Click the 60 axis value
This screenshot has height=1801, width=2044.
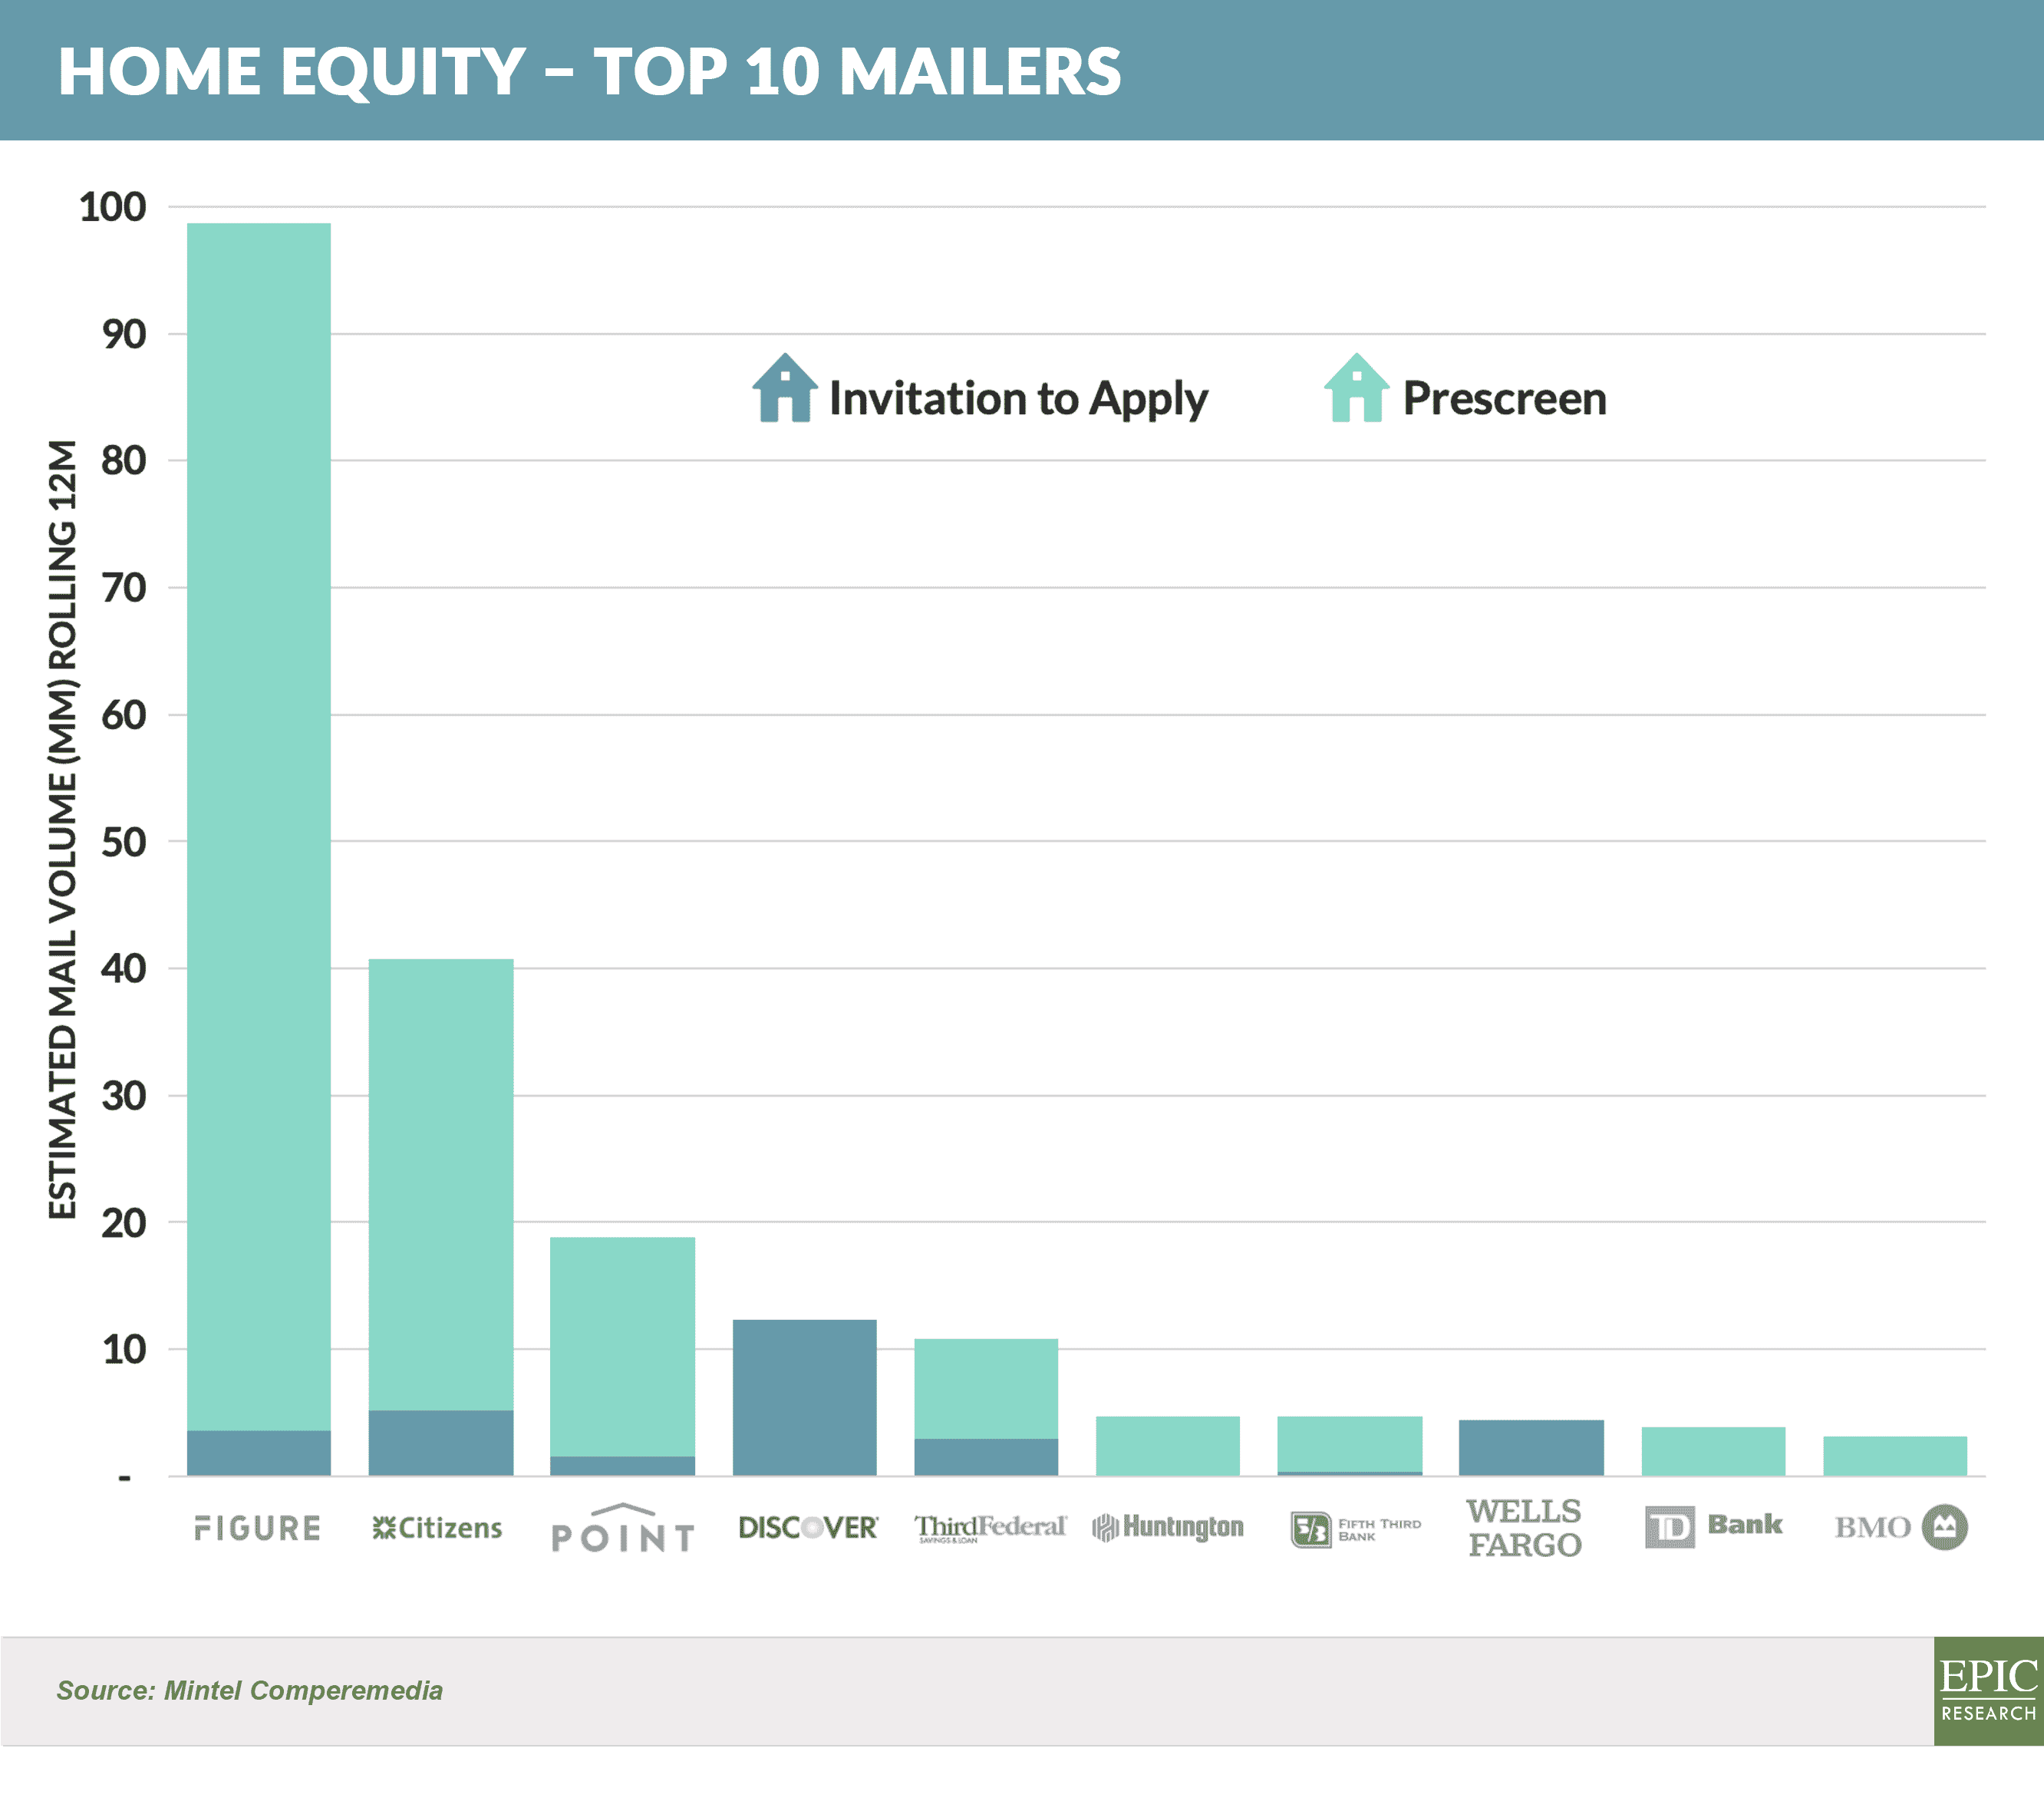click(124, 715)
